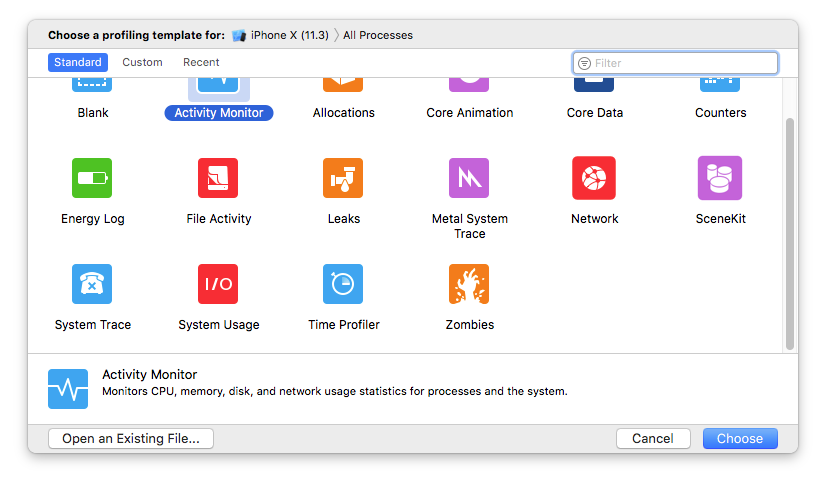The image size is (831, 485).
Task: Click the Allocations label
Action: [344, 112]
